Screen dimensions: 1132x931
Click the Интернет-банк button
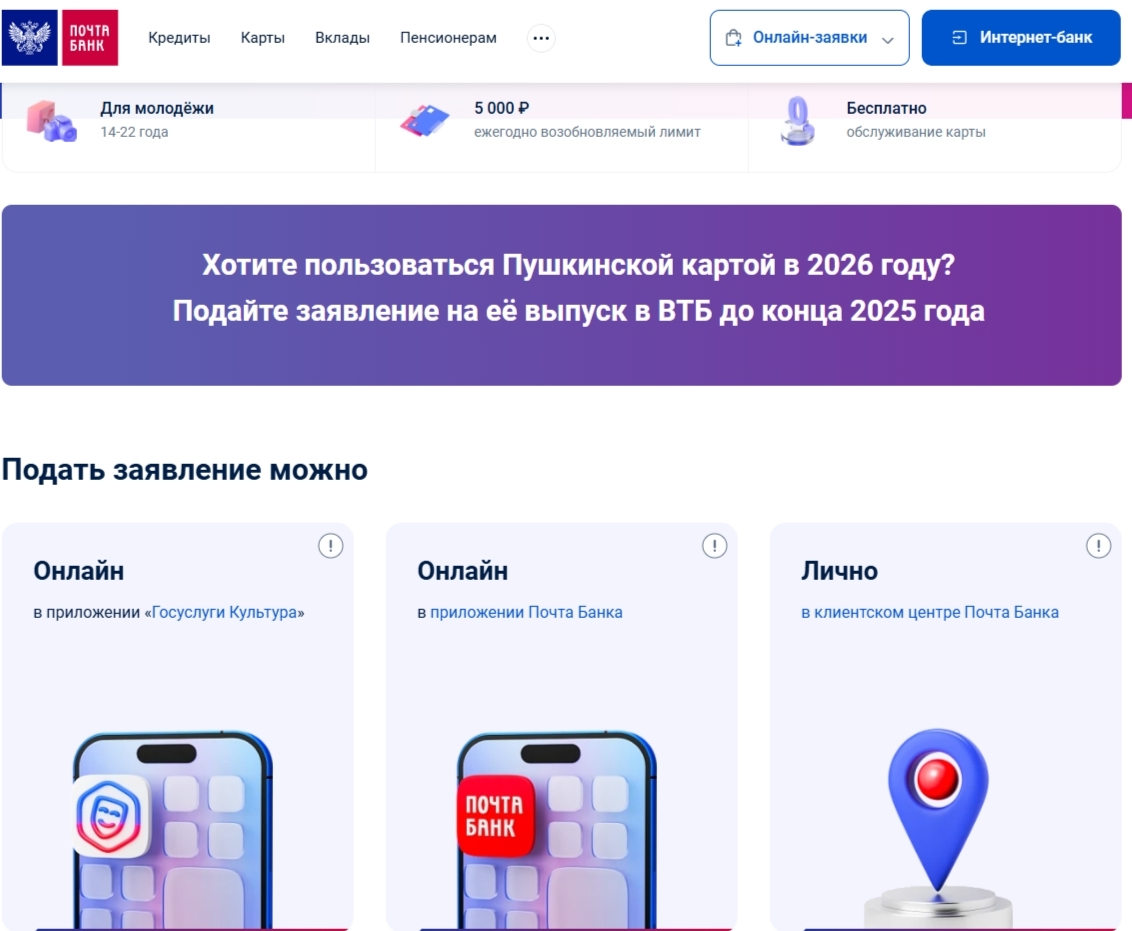click(1021, 38)
